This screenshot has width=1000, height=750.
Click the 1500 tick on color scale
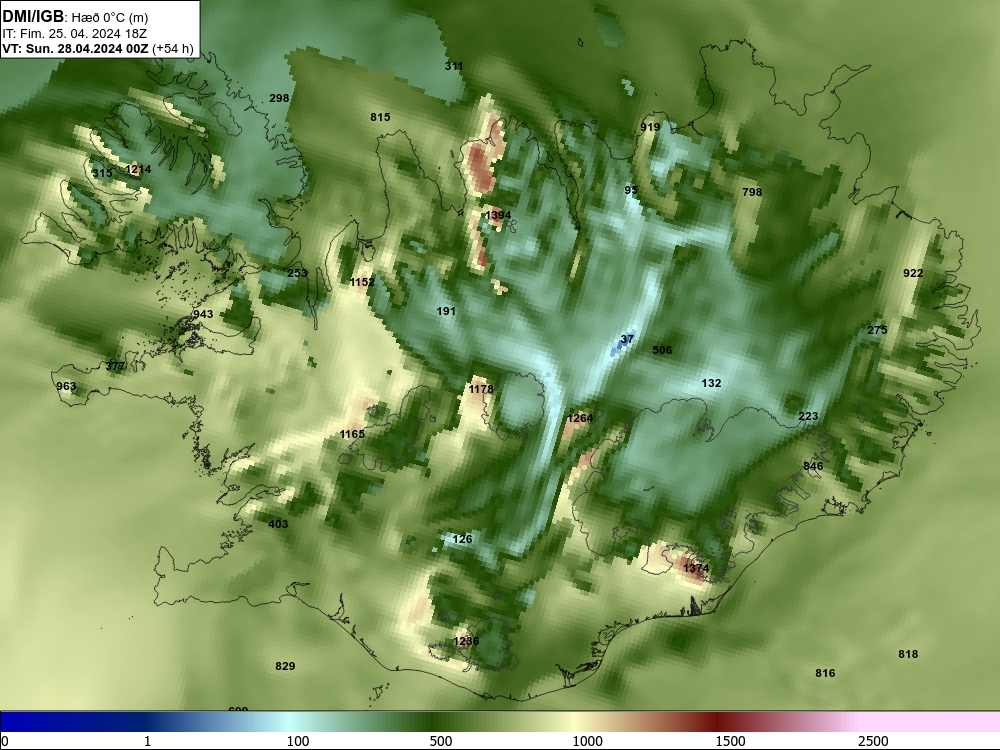[730, 741]
